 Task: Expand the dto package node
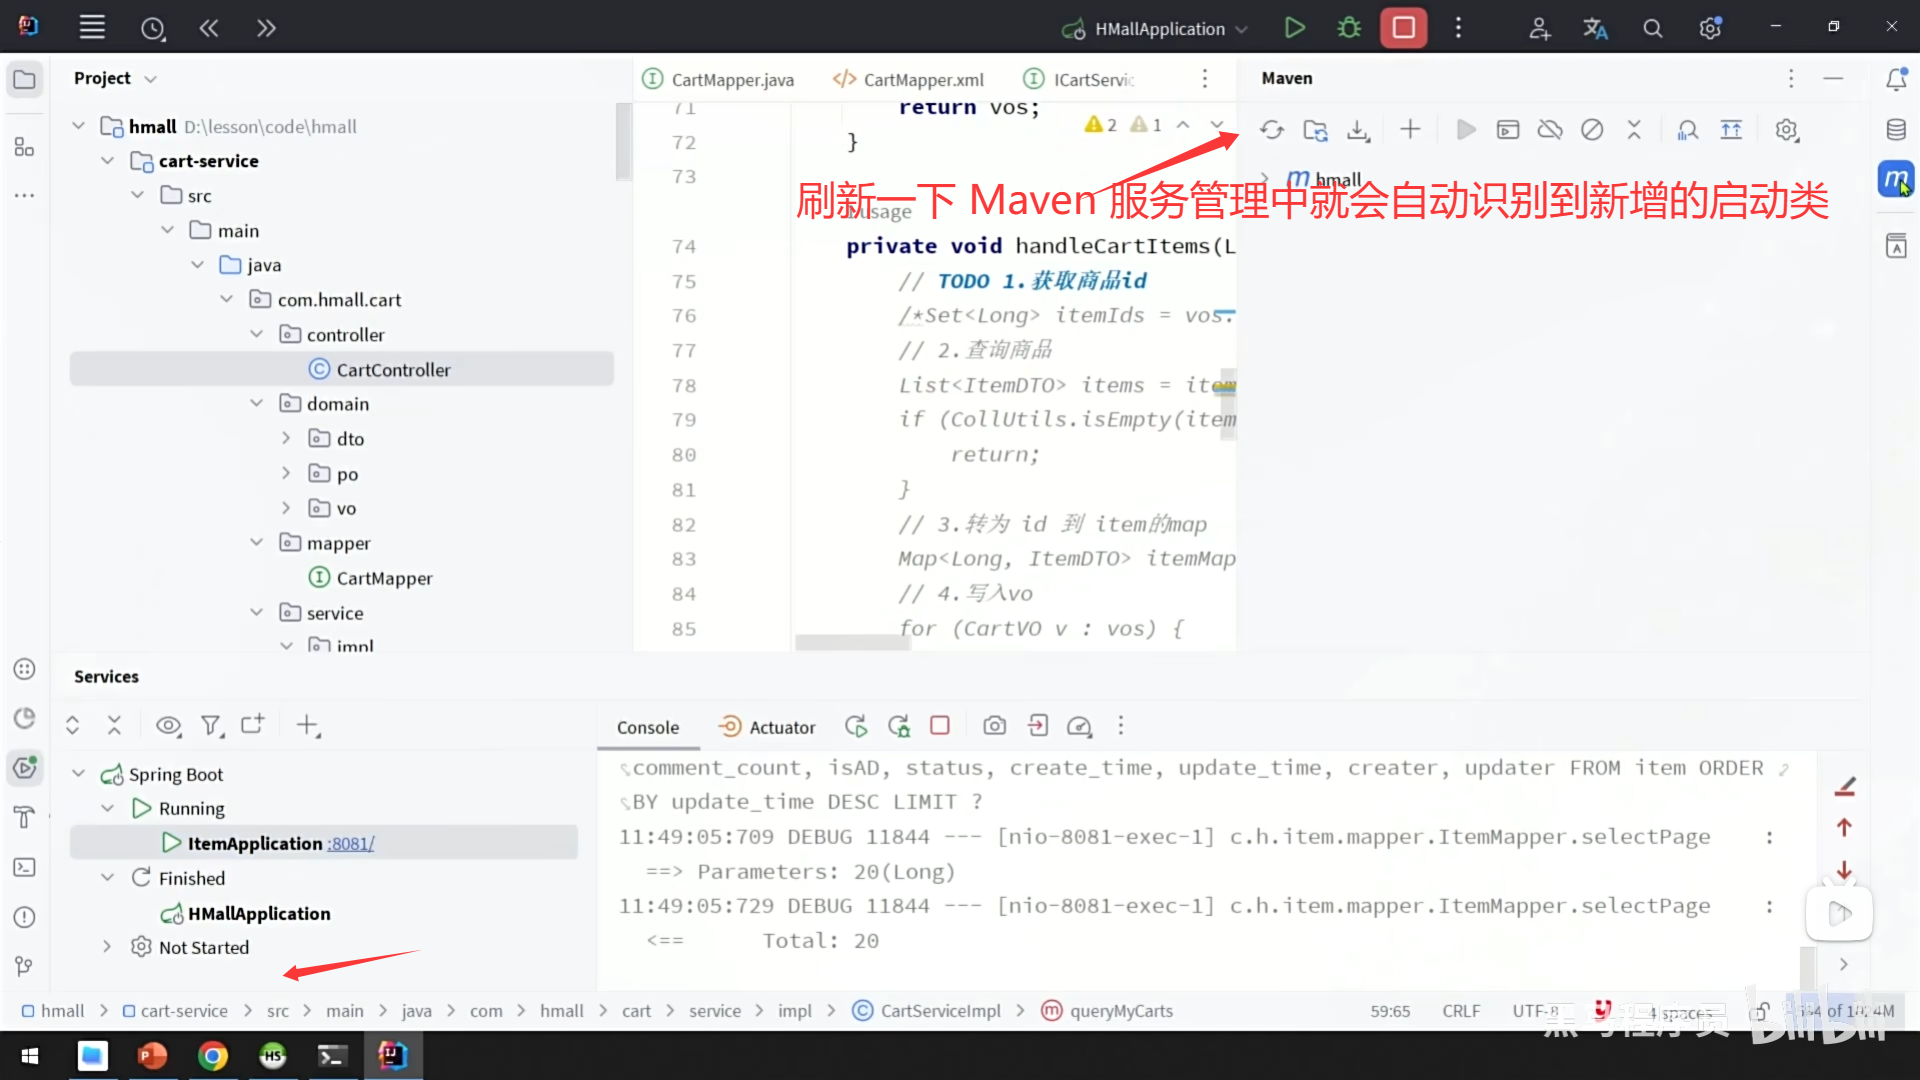288,438
